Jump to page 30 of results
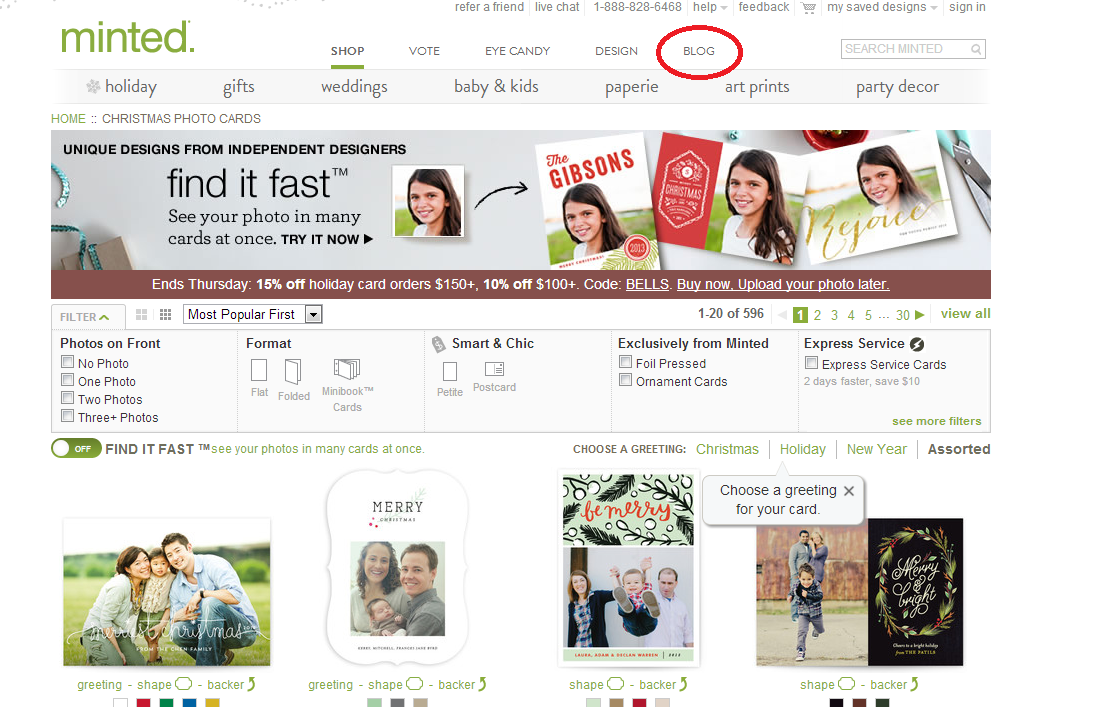The height and width of the screenshot is (707, 1111). (902, 315)
